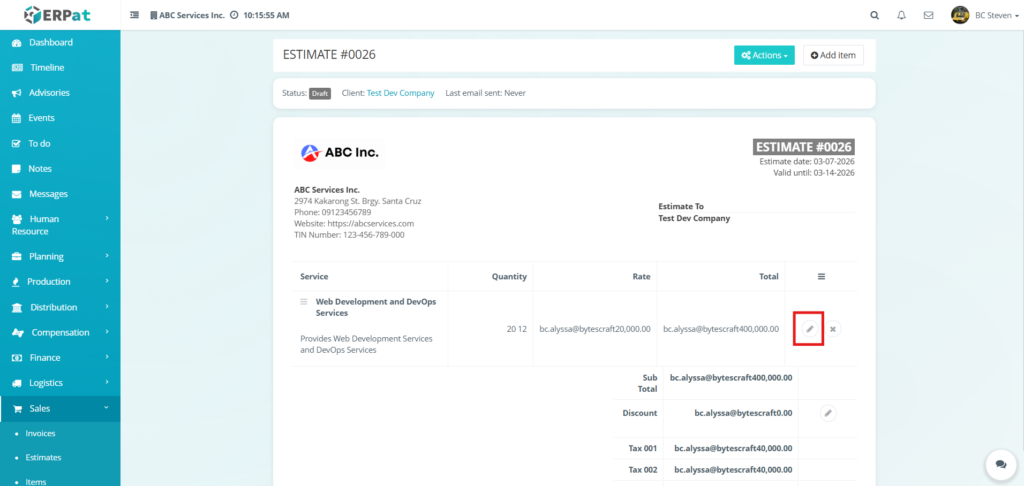This screenshot has height=486, width=1024.
Task: Go to Dashboard in sidebar
Action: point(50,43)
